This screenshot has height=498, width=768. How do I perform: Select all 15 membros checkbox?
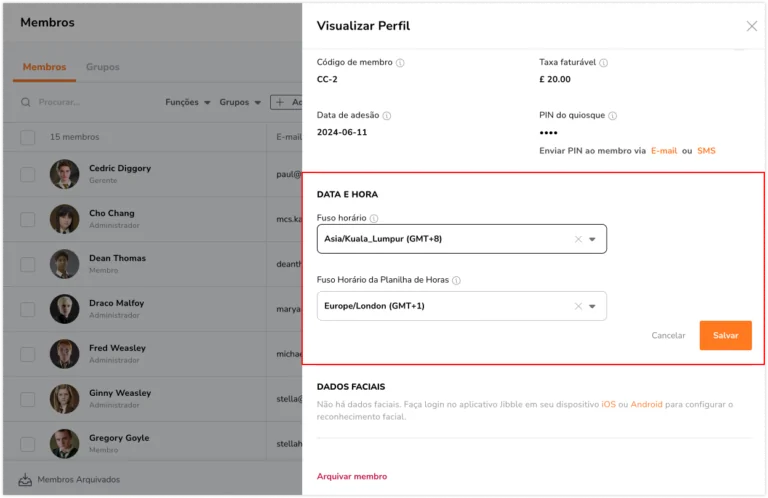click(27, 137)
